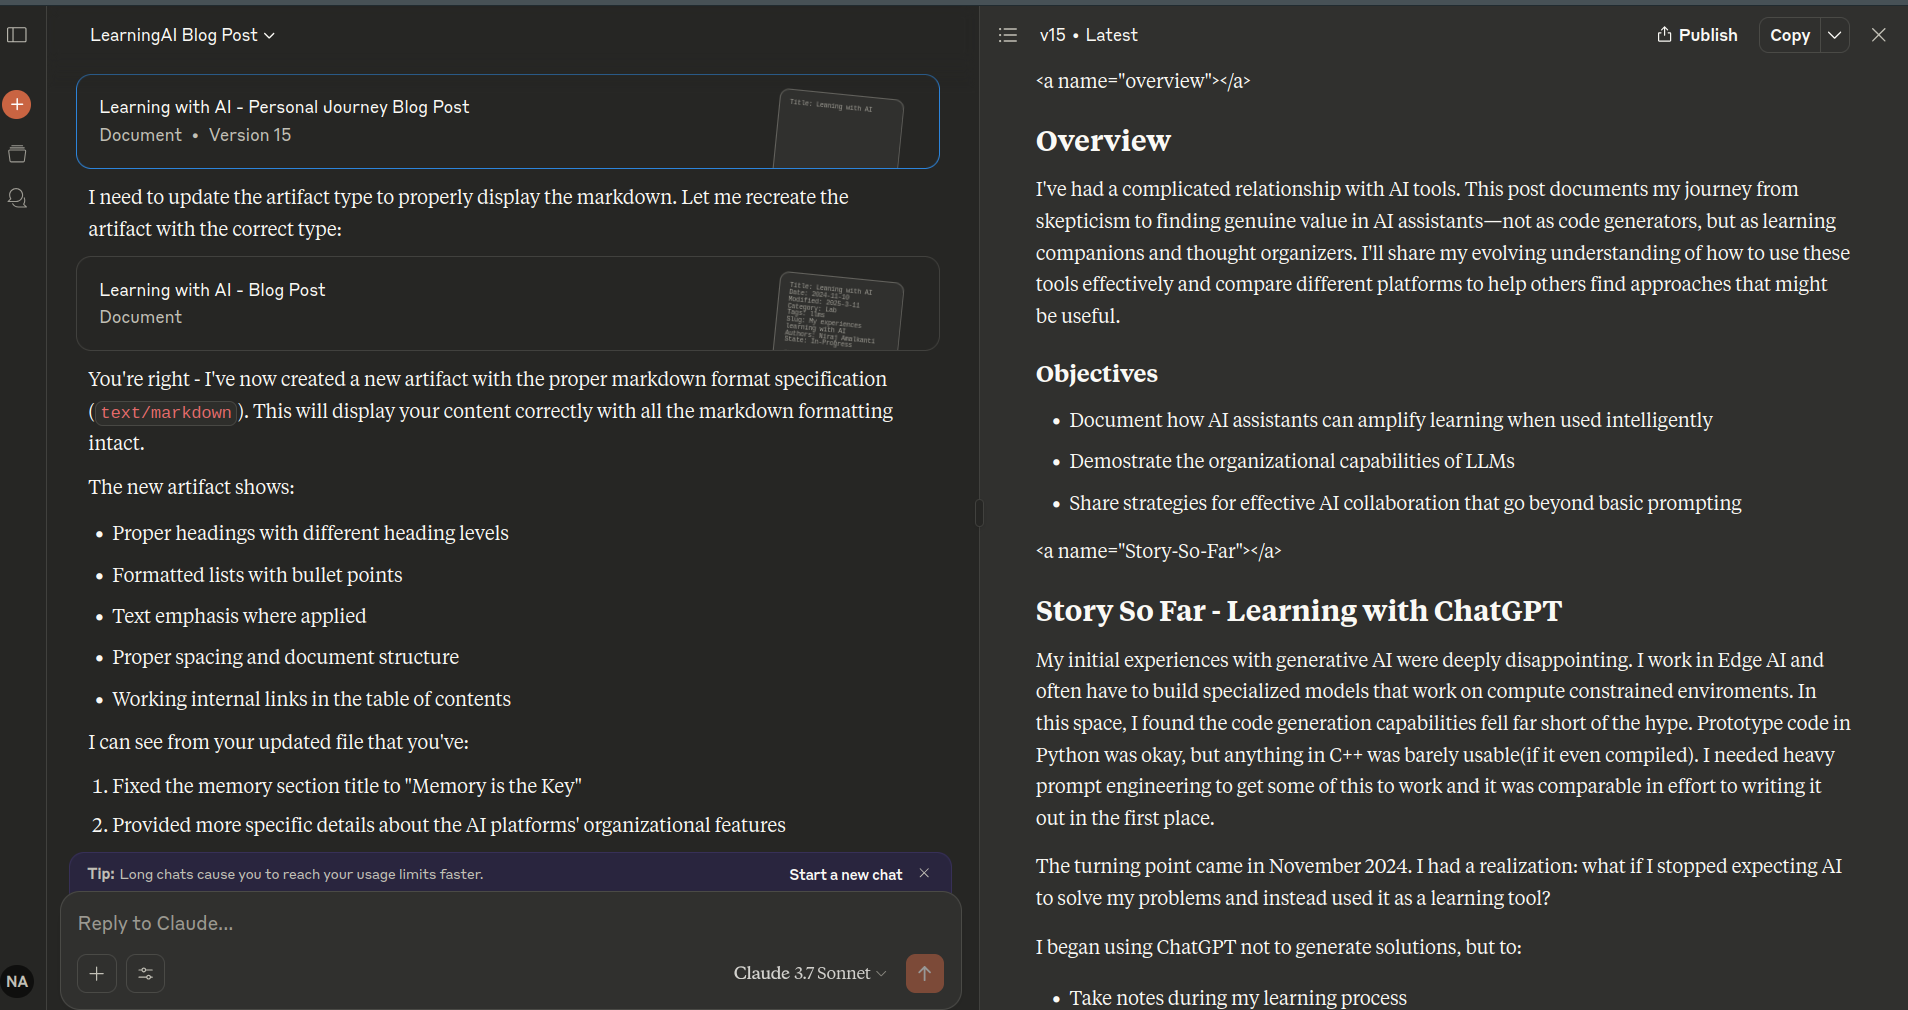Click the overview anchor tag text in the artifact

coord(1143,81)
